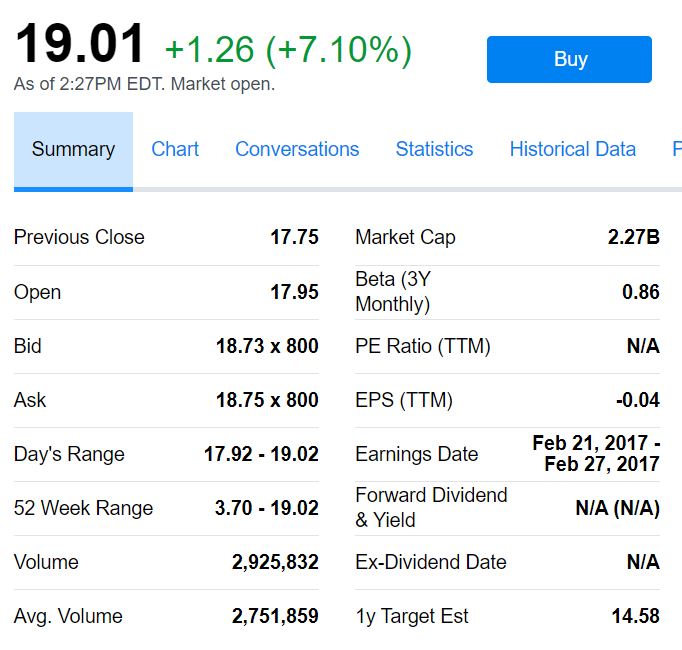Click the Ex-Dividend Date label

(x=430, y=562)
